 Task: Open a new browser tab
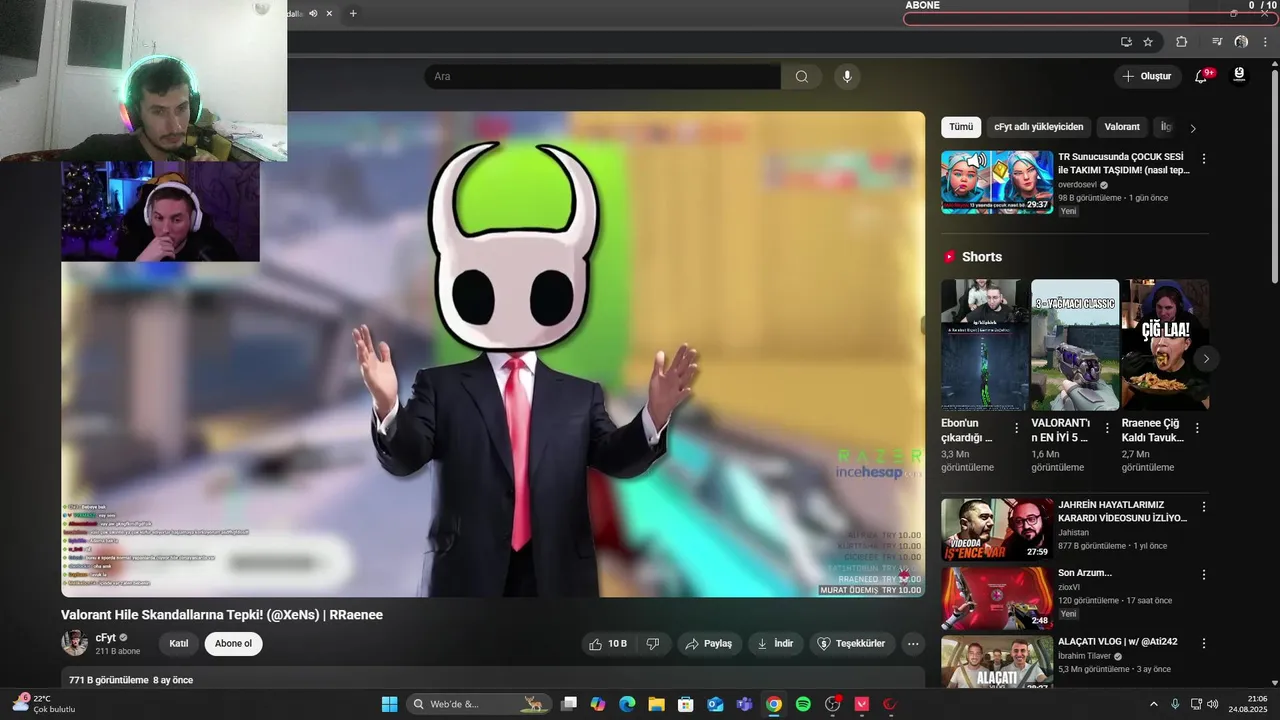click(x=353, y=13)
